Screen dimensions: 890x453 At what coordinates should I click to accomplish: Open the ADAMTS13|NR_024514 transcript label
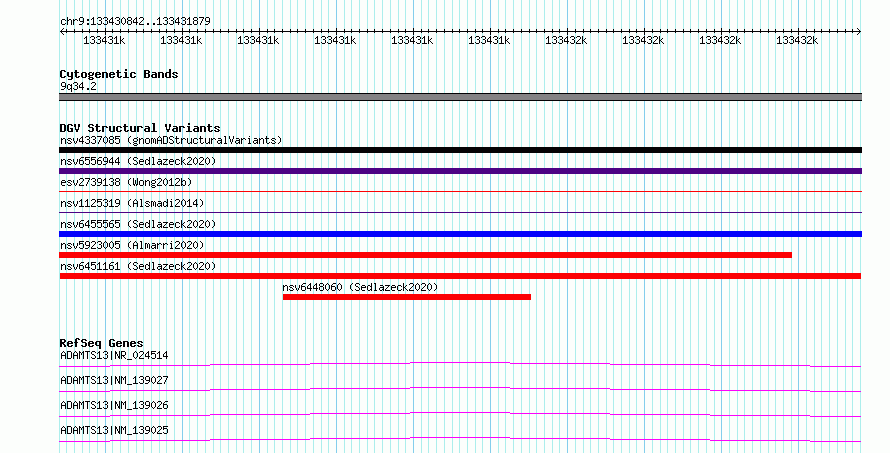pos(114,355)
